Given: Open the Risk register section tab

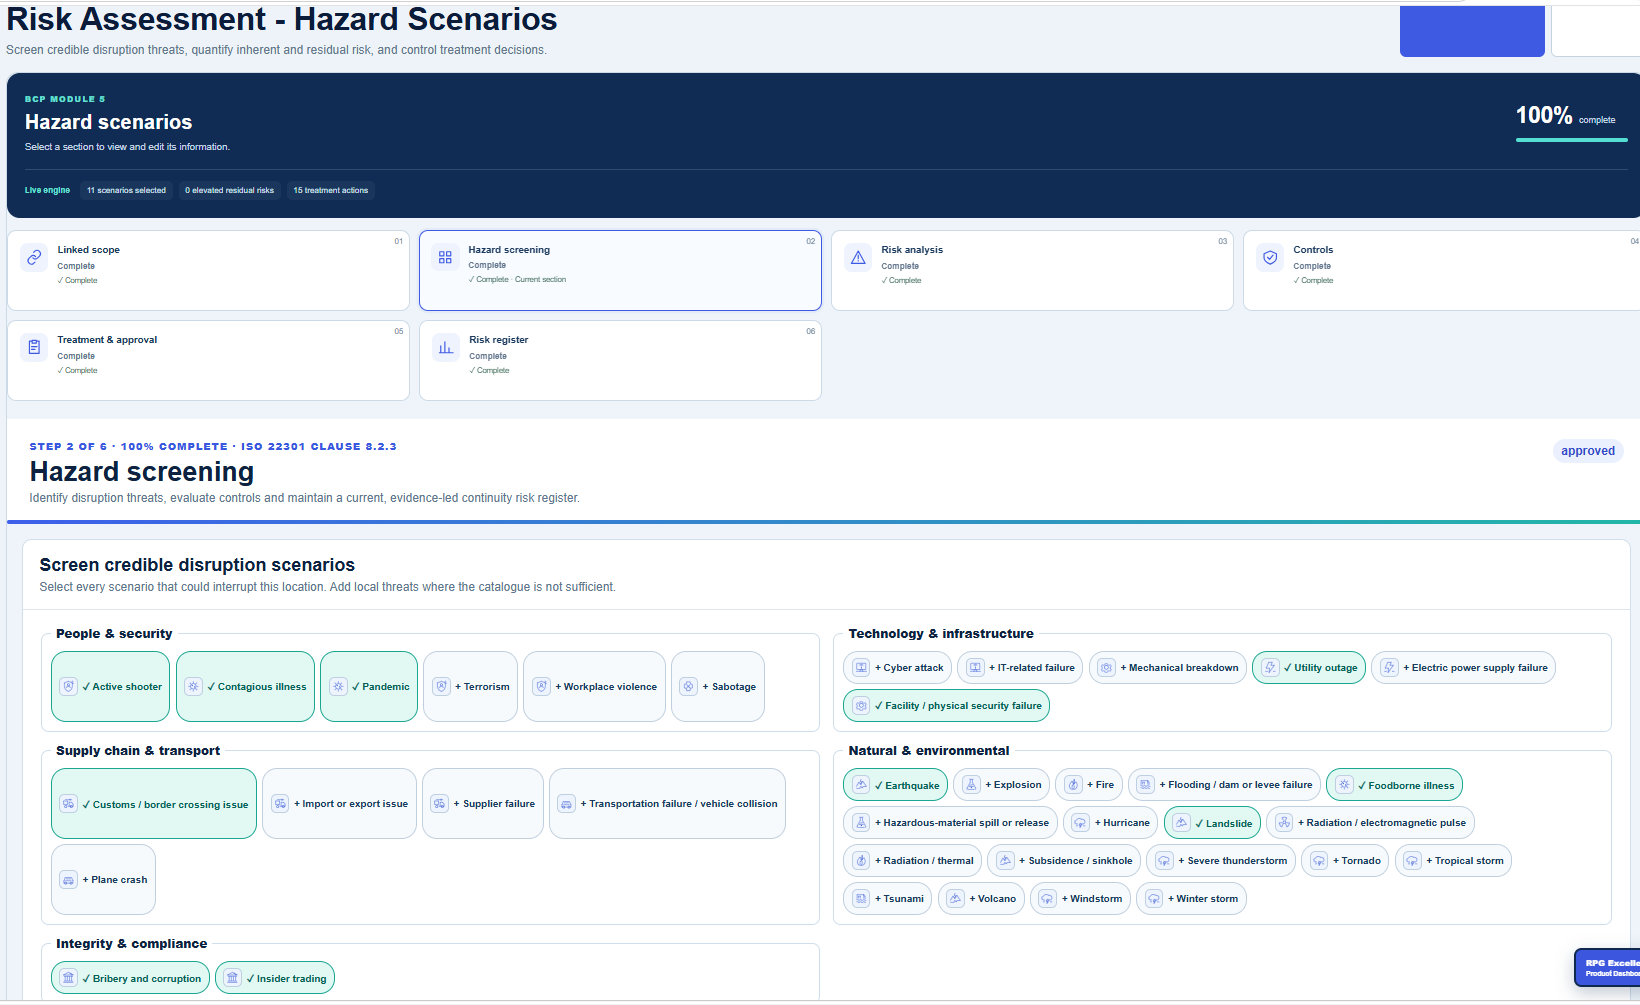Looking at the screenshot, I should pyautogui.click(x=620, y=360).
